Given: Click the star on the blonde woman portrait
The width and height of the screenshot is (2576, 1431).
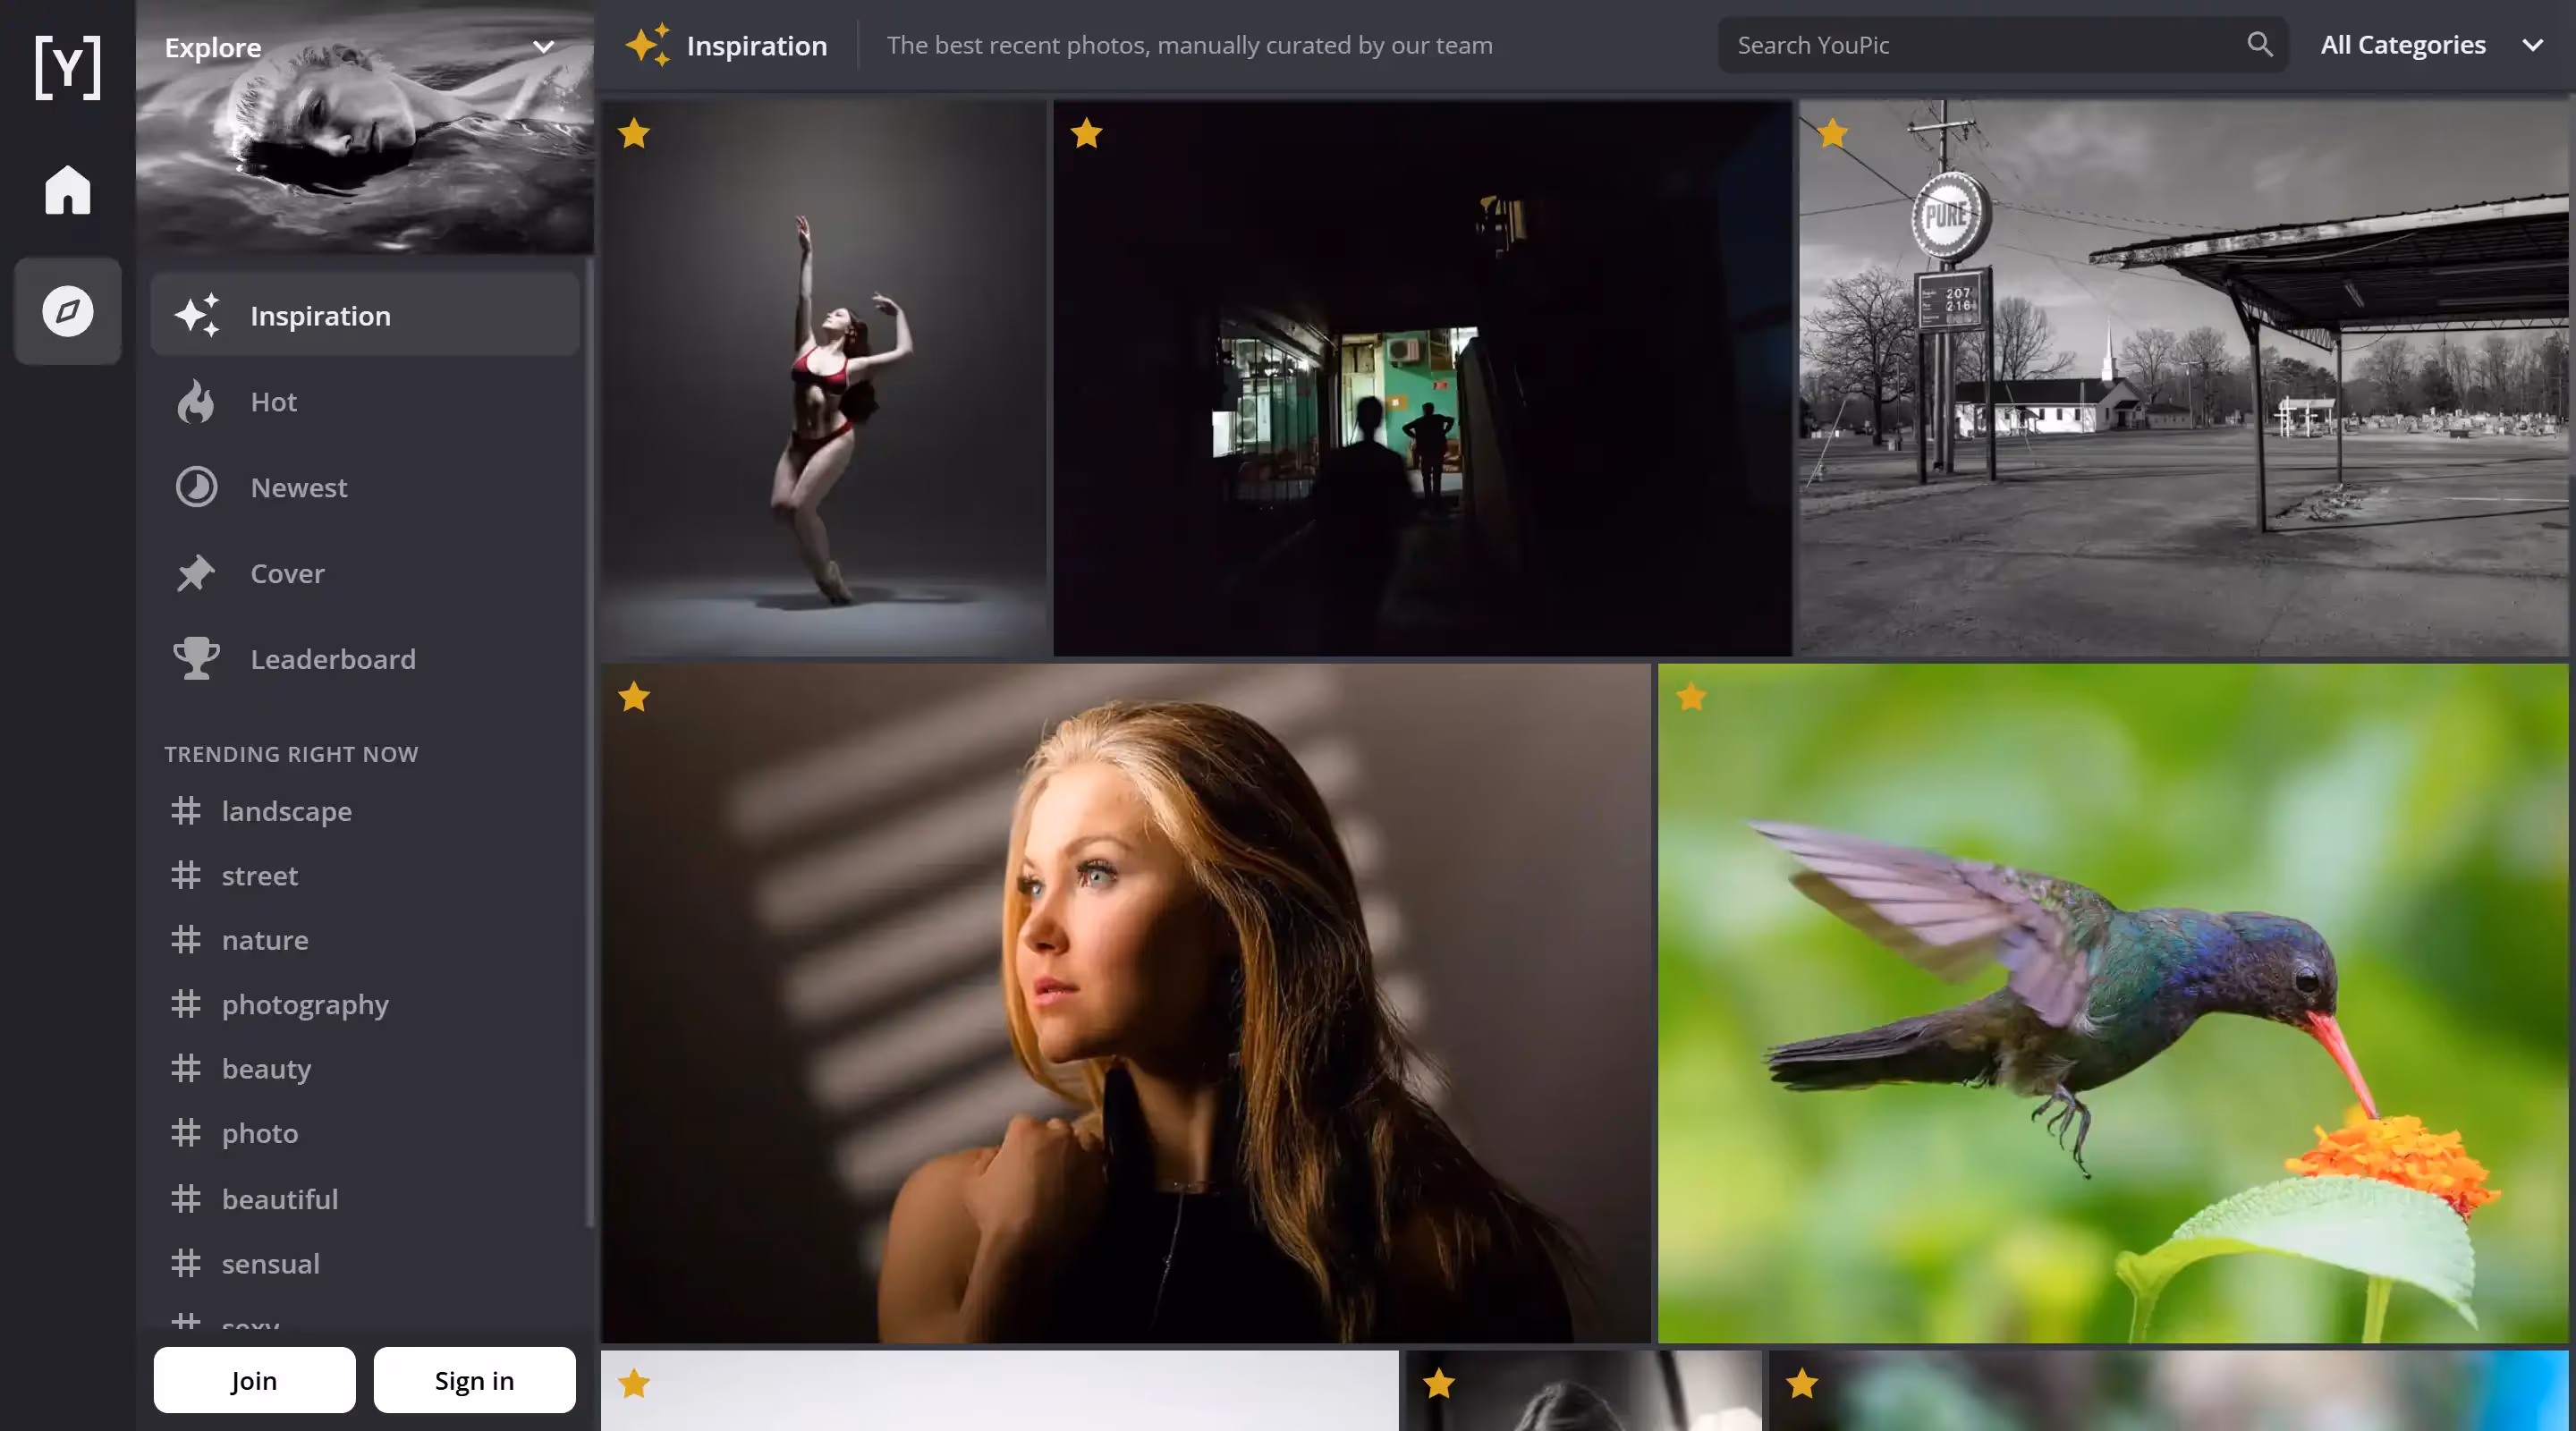Looking at the screenshot, I should [634, 697].
